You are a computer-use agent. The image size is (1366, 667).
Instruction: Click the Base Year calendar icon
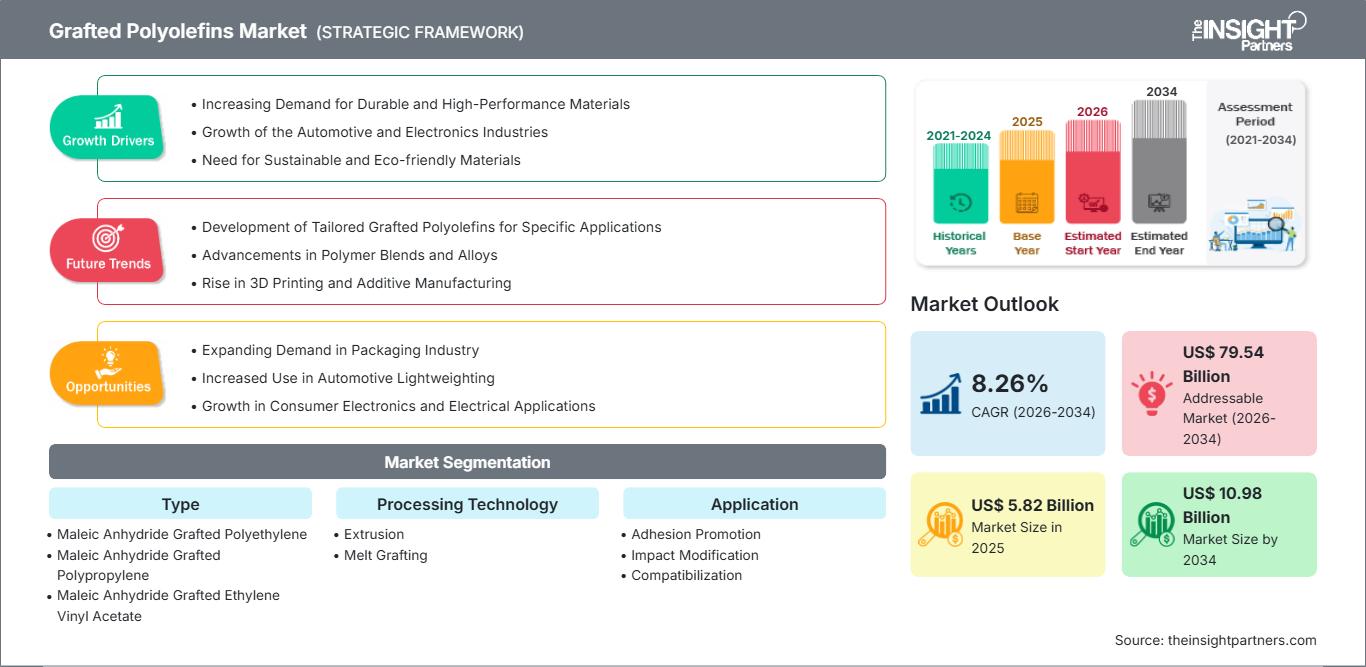1027,203
